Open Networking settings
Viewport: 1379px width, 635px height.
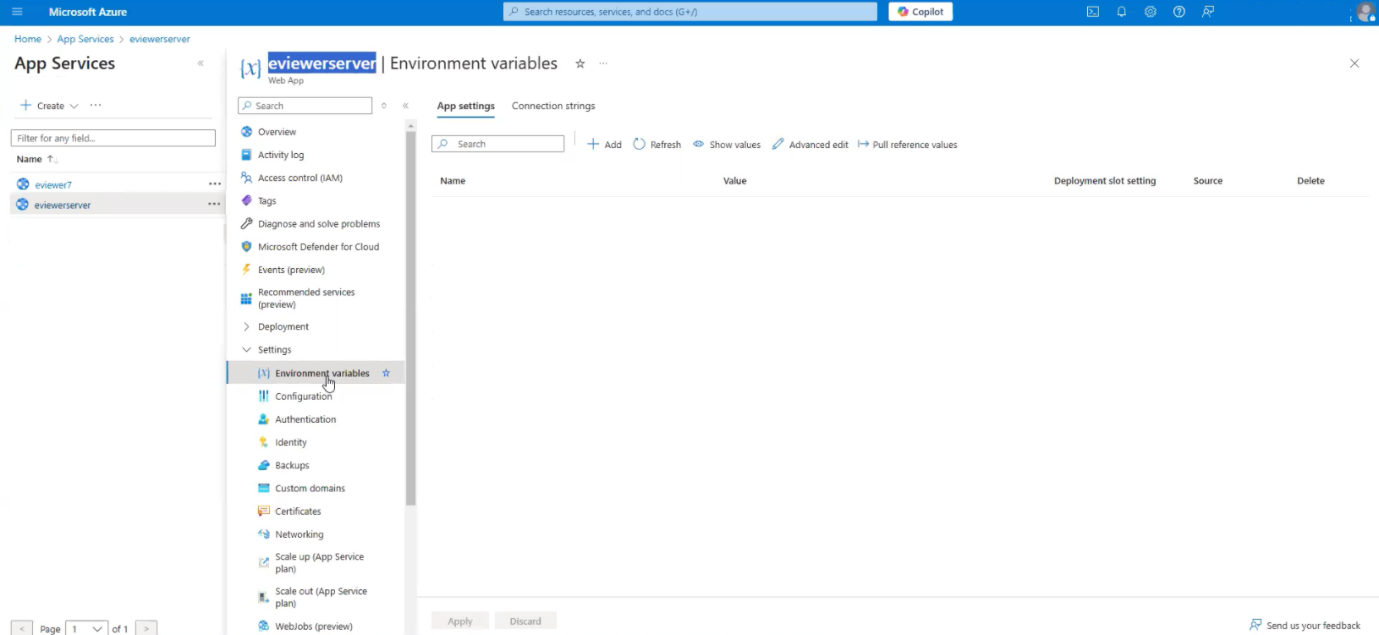click(300, 533)
